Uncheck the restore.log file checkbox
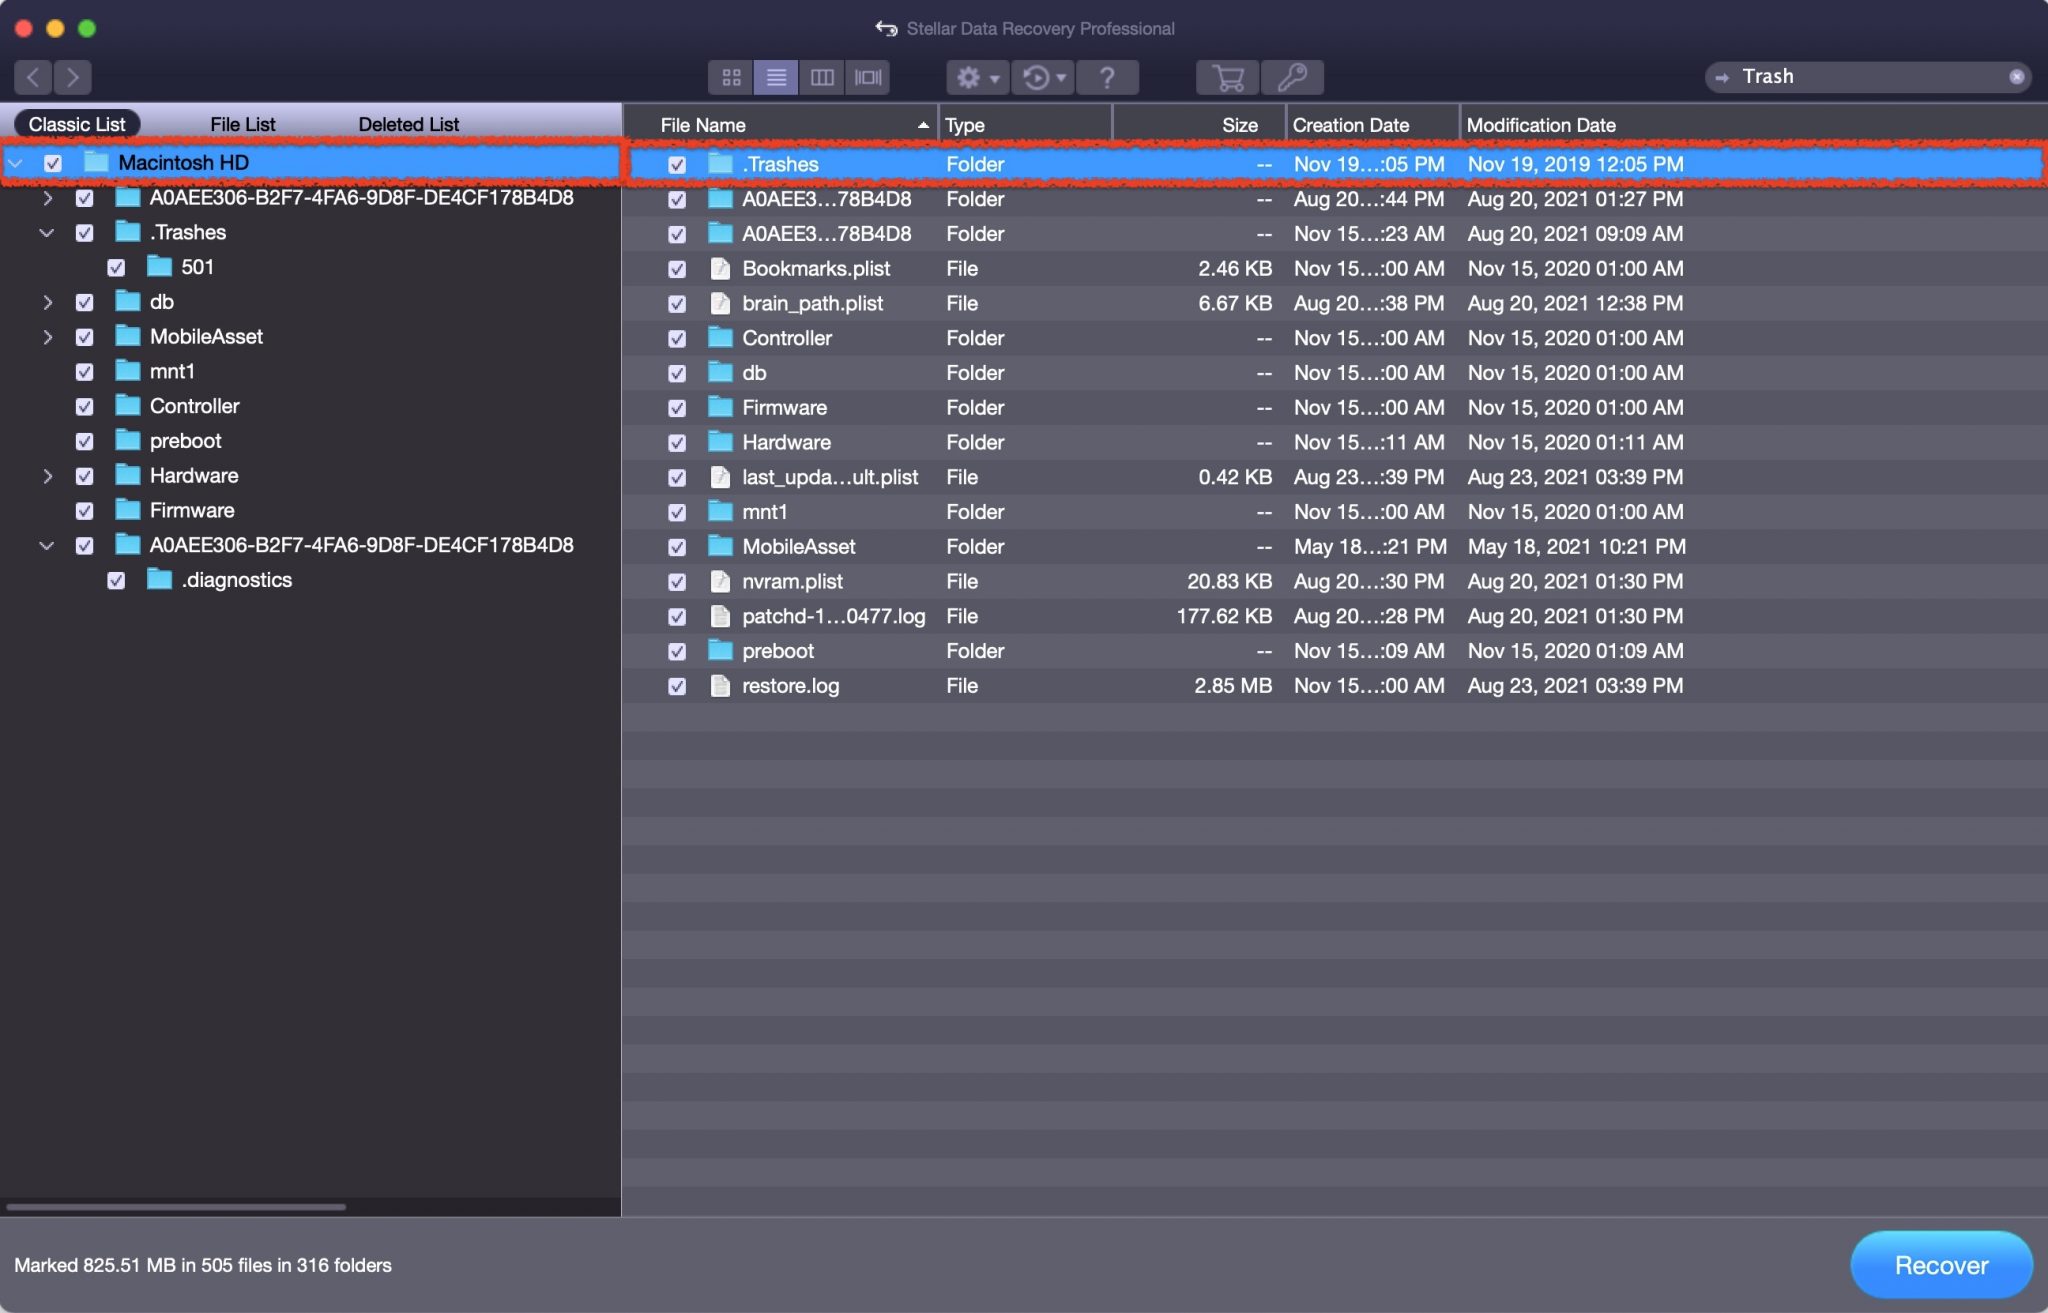 (x=677, y=686)
